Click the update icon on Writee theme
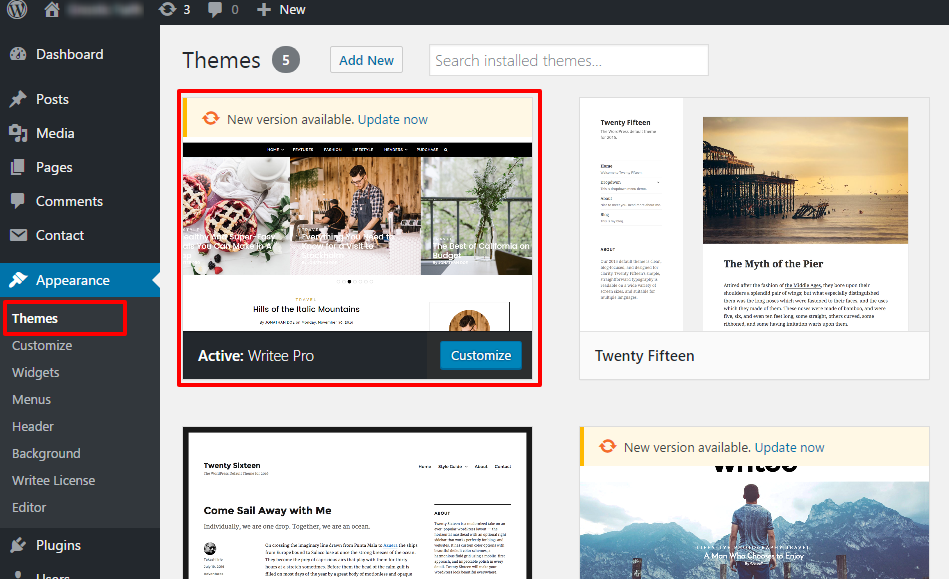 point(608,447)
